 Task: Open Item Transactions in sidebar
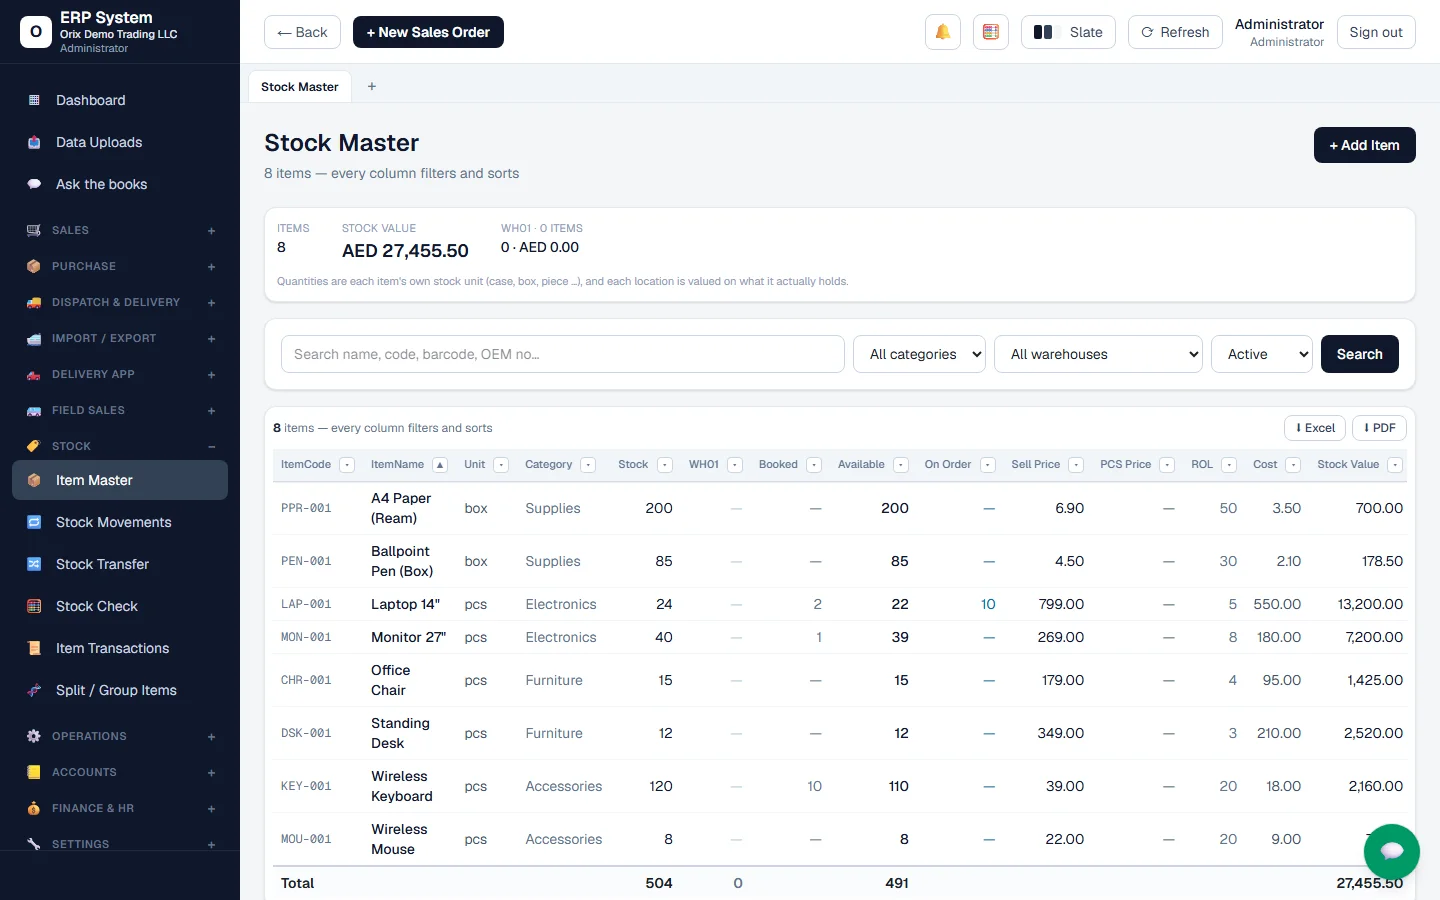120,648
